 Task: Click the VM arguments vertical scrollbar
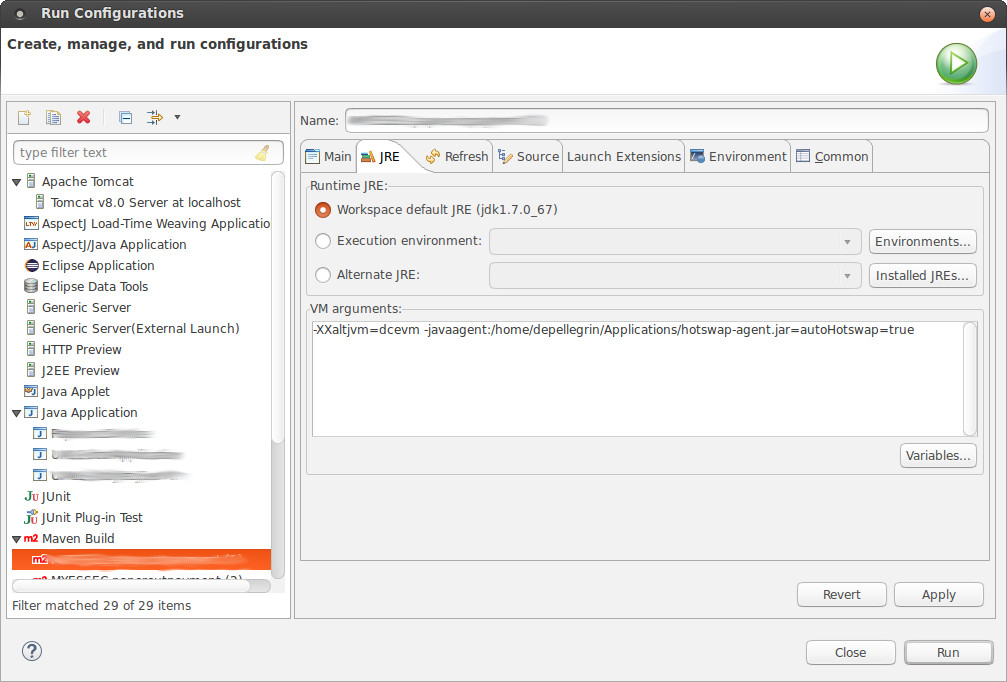[970, 379]
